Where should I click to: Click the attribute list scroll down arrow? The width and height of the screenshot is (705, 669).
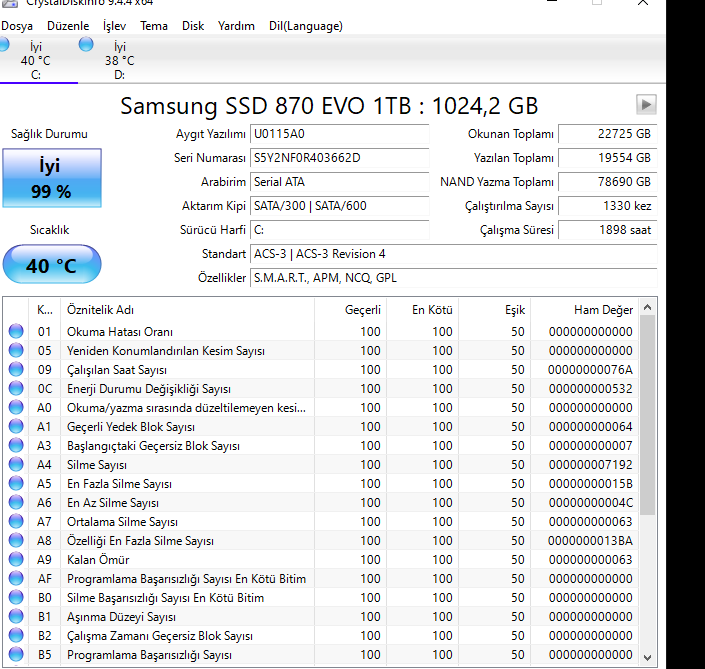pos(647,658)
